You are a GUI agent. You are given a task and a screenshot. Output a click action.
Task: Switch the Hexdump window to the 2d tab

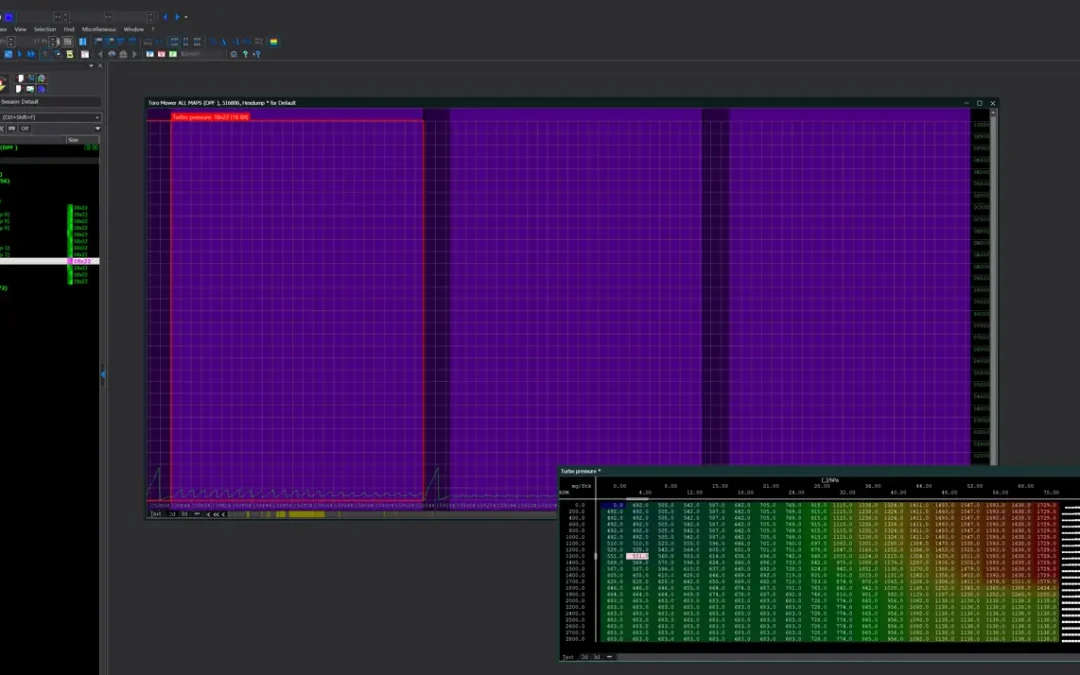tap(172, 514)
